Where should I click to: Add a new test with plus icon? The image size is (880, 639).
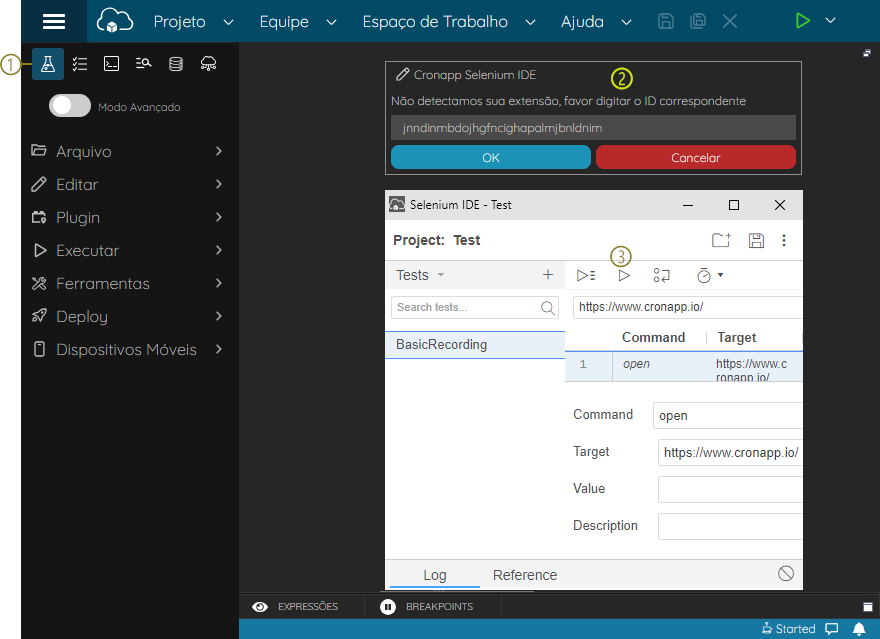[548, 274]
